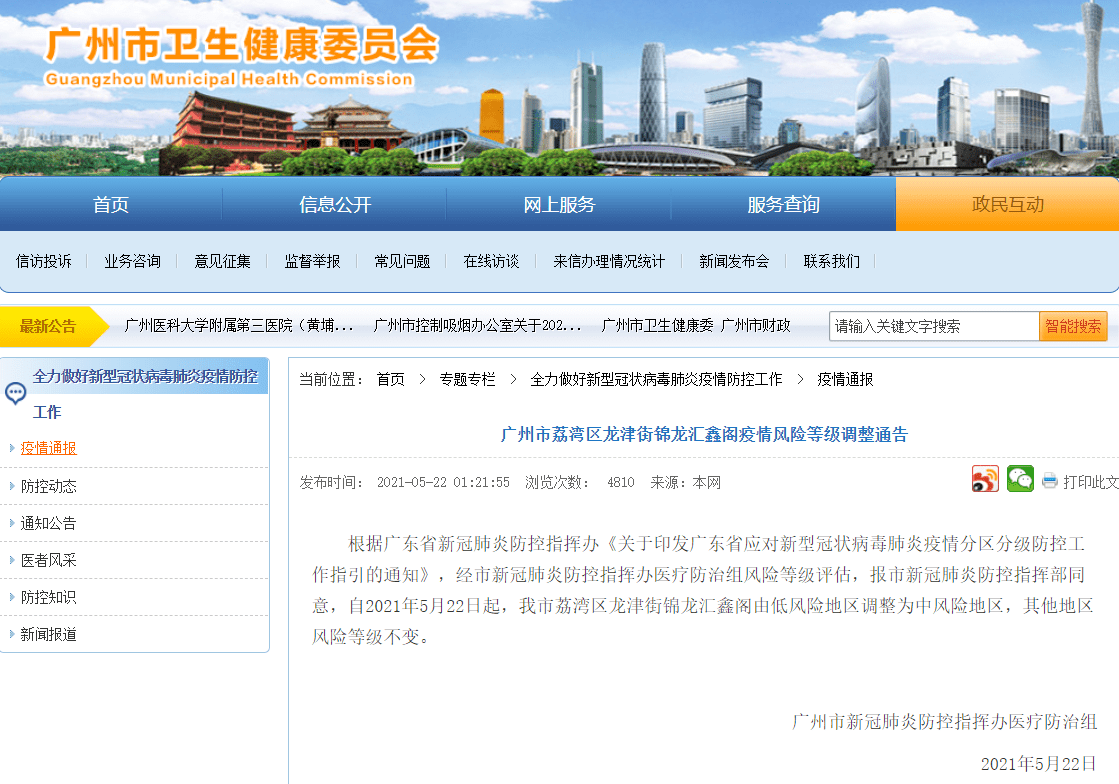Image resolution: width=1119 pixels, height=784 pixels.
Task: Open 新闻报道 in sidebar
Action: point(49,635)
